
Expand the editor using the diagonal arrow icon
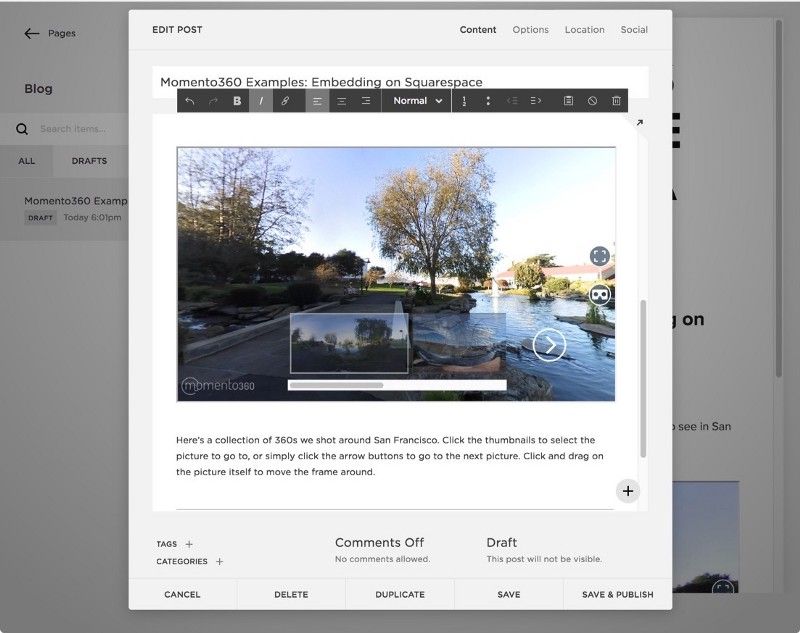click(x=640, y=122)
